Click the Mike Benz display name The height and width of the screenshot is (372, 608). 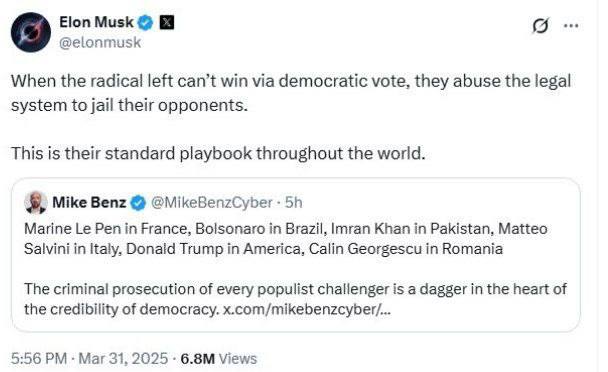click(89, 202)
